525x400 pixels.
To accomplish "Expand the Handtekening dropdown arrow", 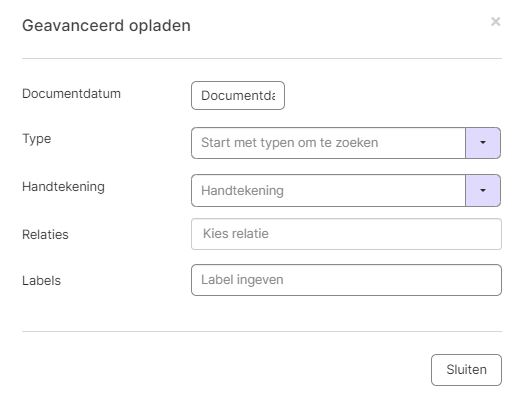I will point(483,190).
